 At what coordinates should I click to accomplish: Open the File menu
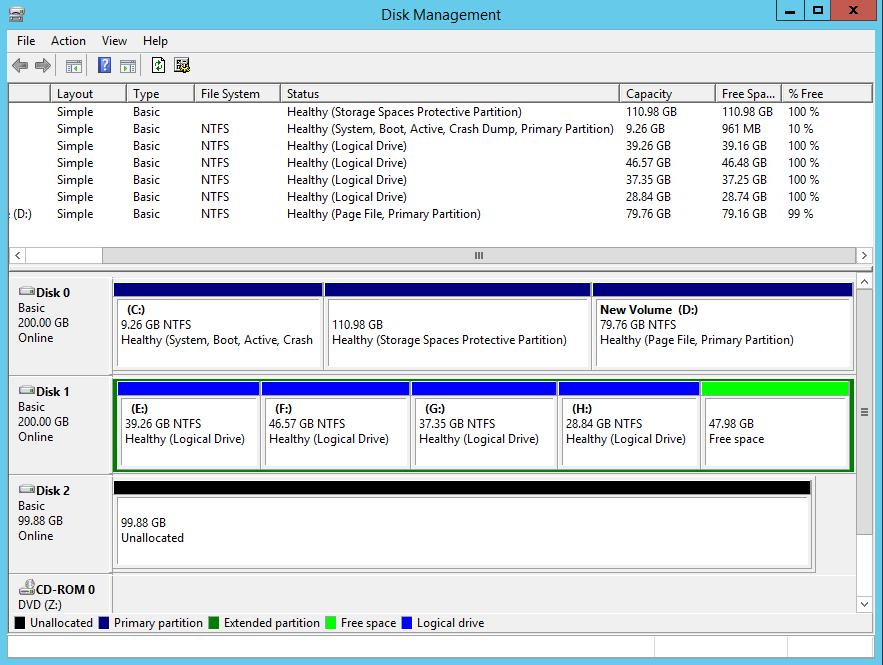26,41
